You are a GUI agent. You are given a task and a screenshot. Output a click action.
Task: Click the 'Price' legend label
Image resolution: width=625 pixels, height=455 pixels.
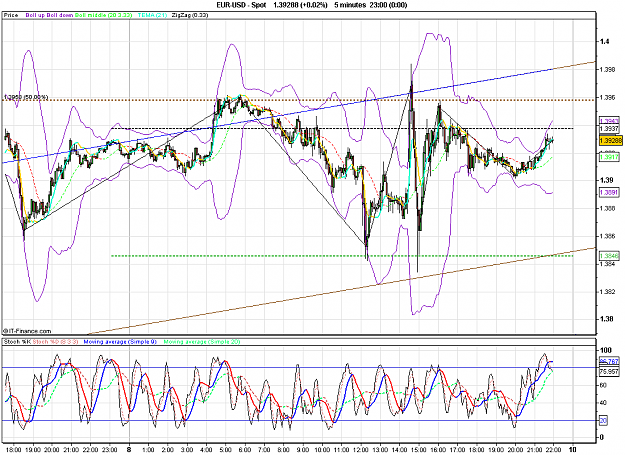[11, 15]
